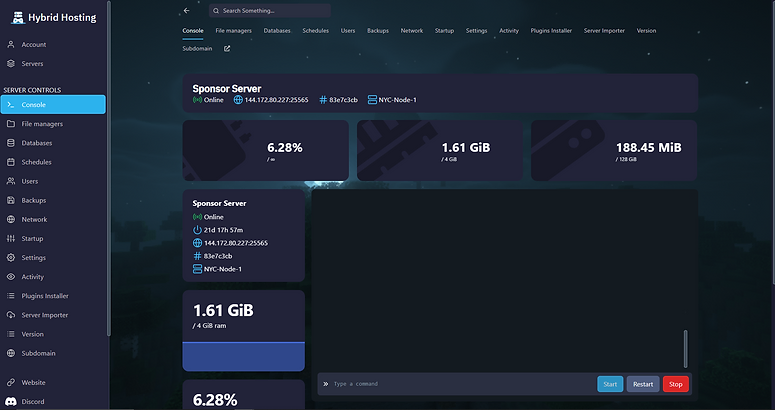
Task: Click the Version list icon in sidebar
Action: [11, 334]
